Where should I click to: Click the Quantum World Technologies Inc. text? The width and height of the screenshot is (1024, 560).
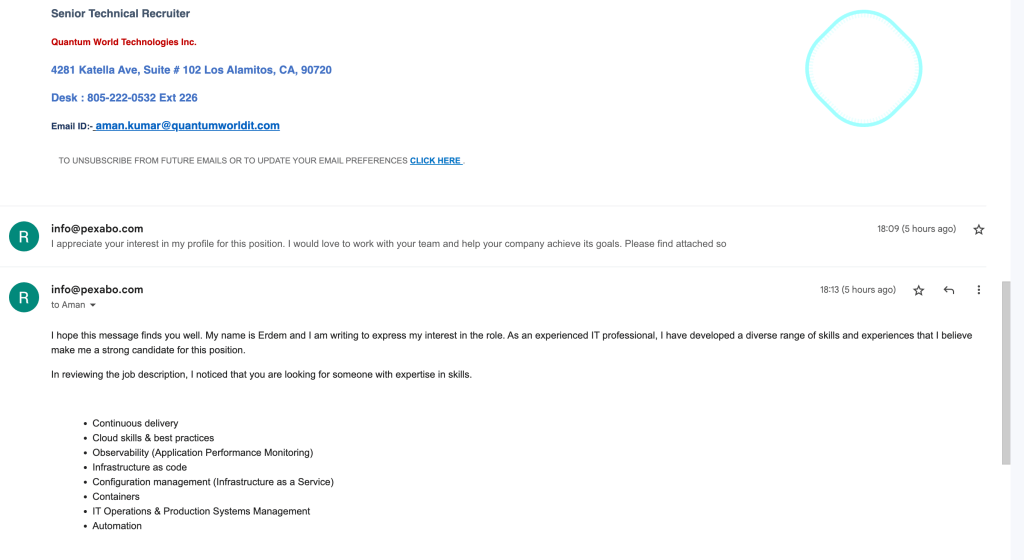coord(124,42)
